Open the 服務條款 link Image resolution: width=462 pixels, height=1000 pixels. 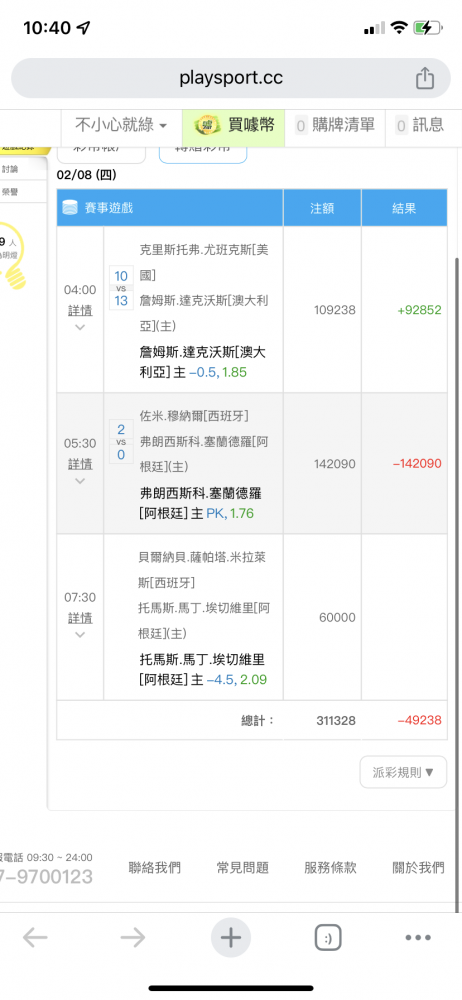[331, 867]
